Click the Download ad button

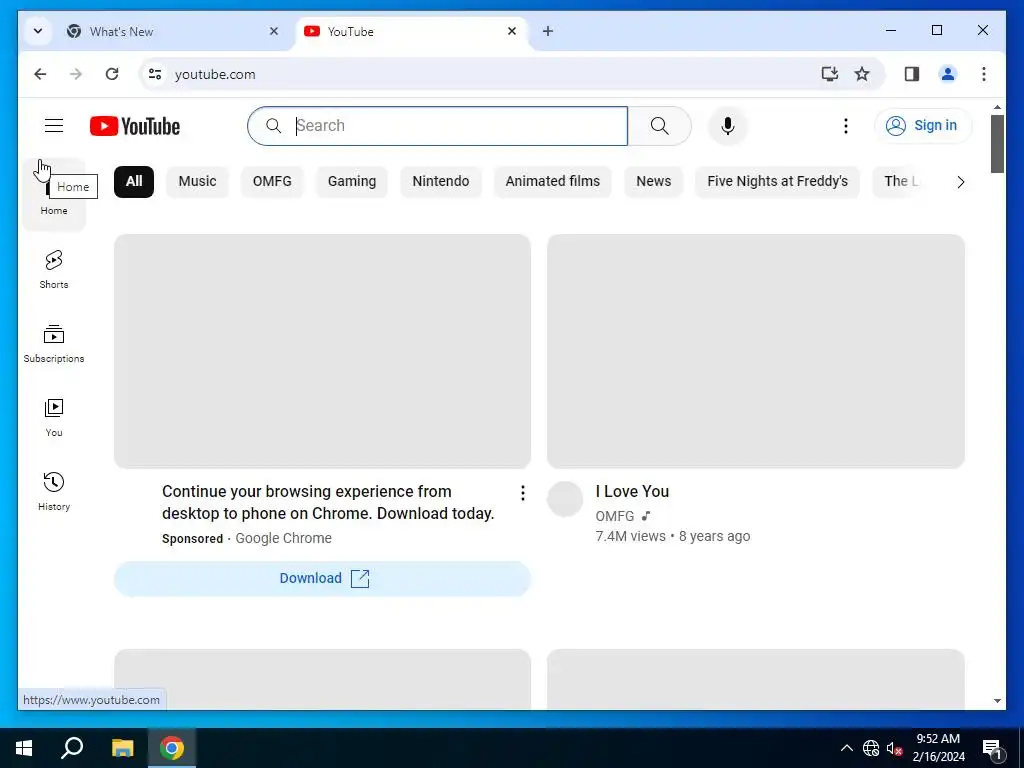pyautogui.click(x=322, y=579)
